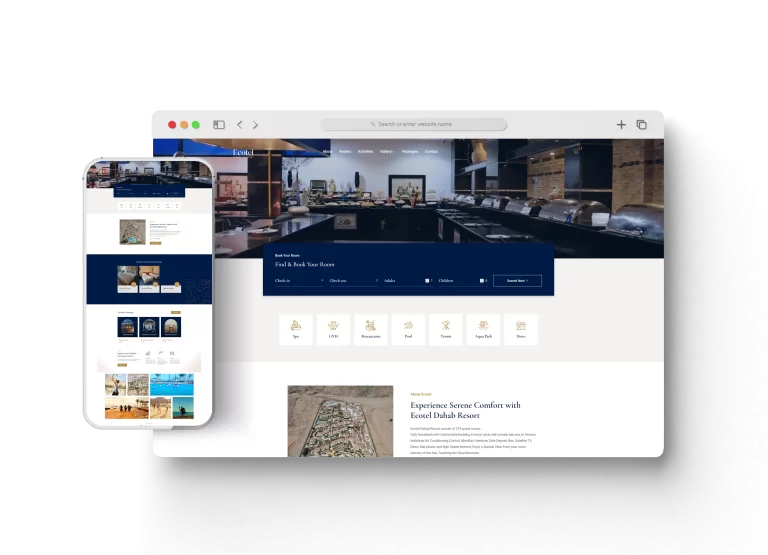Go forward with the browser forward arrow
This screenshot has width=768, height=555.
tap(255, 124)
